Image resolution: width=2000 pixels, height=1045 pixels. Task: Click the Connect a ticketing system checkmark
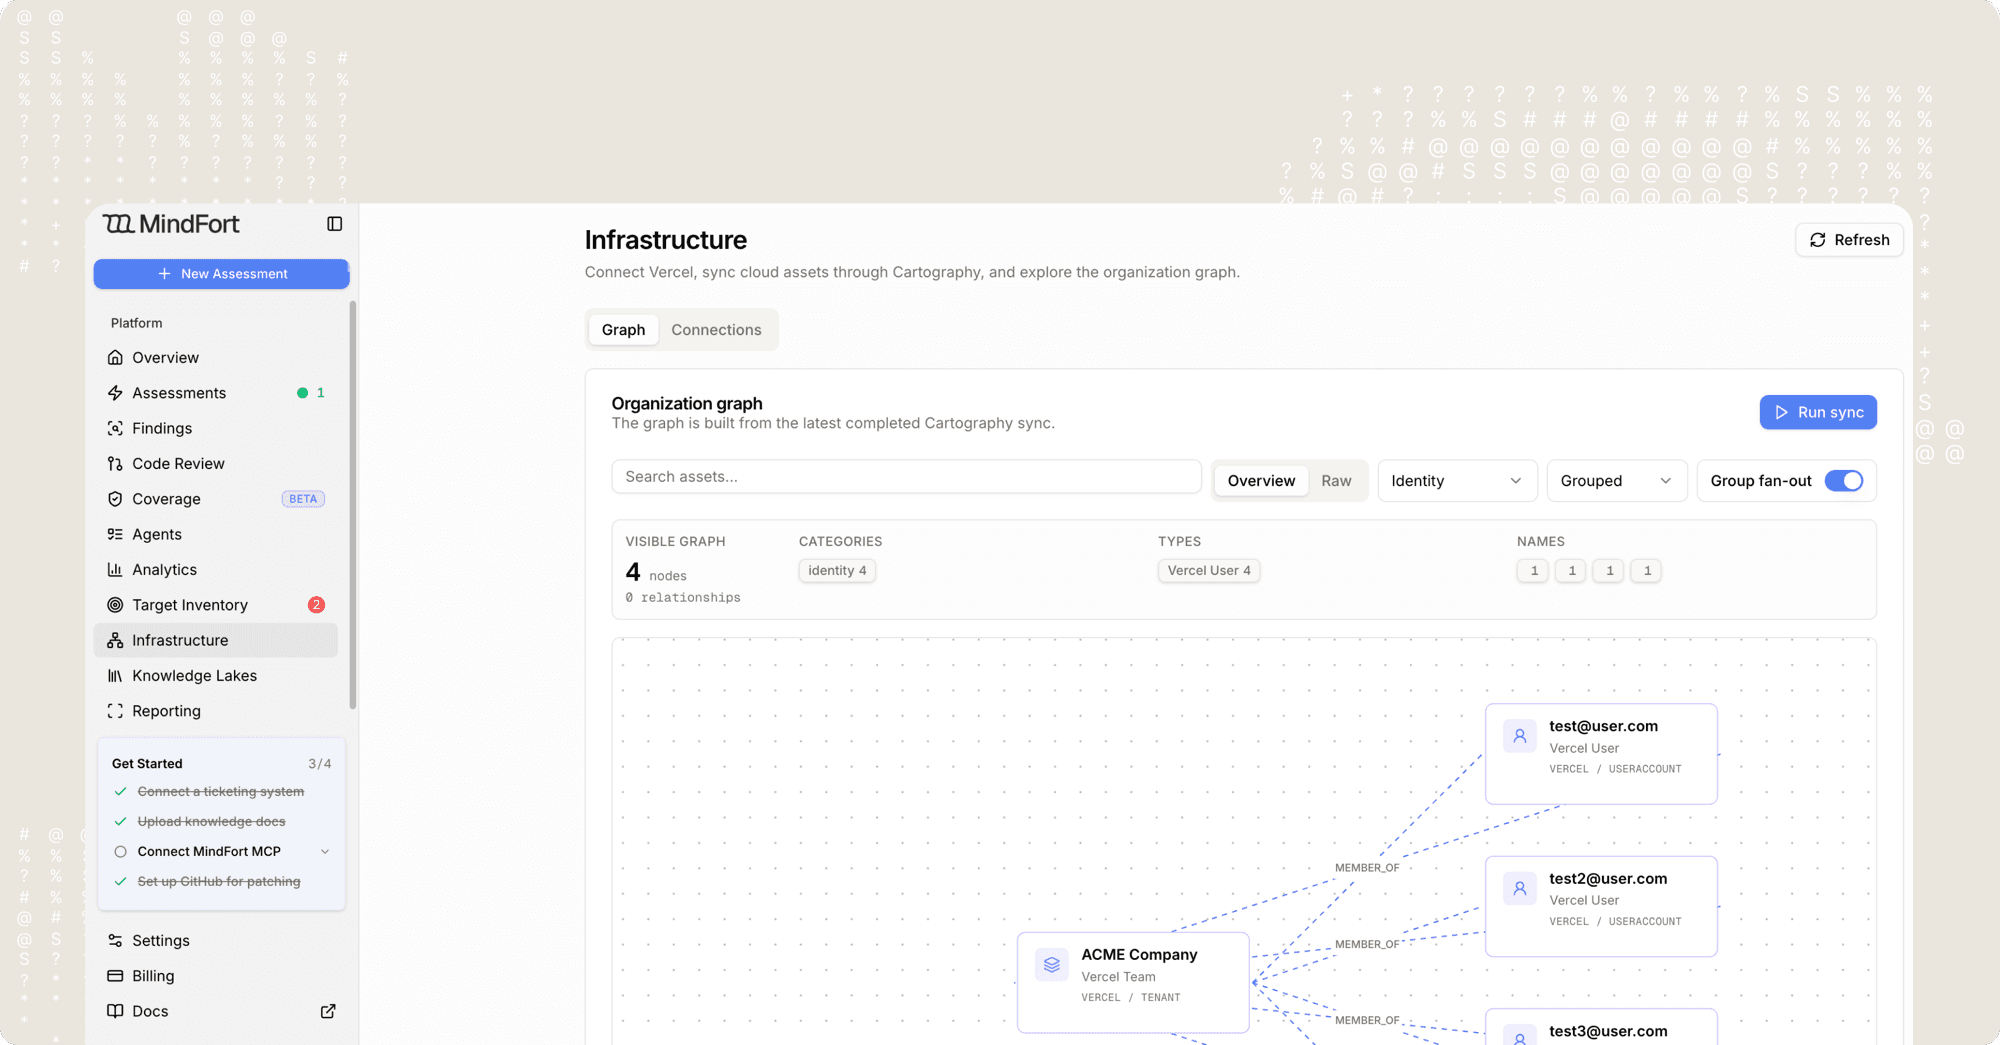click(120, 792)
